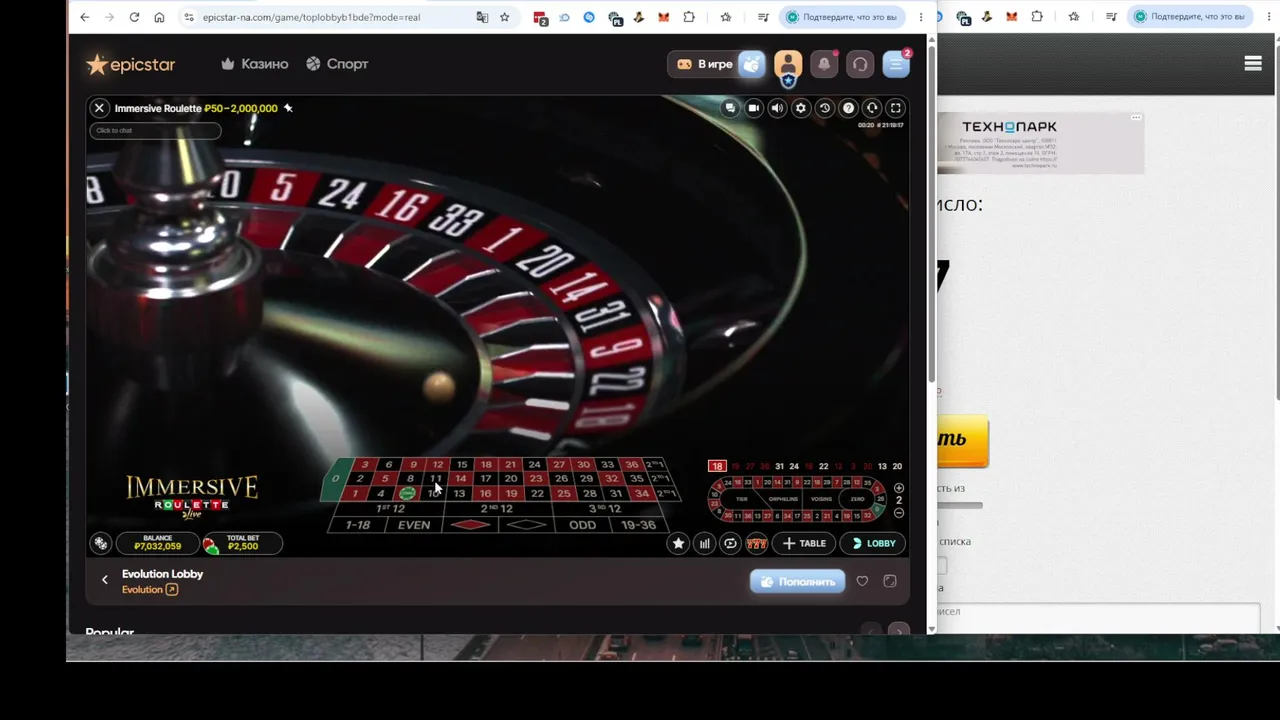Screen dimensions: 1280x720
Task: Close the Immersive Roulette game with X
Action: tap(99, 108)
